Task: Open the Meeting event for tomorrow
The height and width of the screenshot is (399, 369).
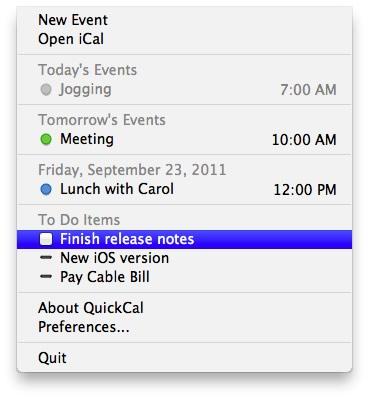Action: pos(184,139)
